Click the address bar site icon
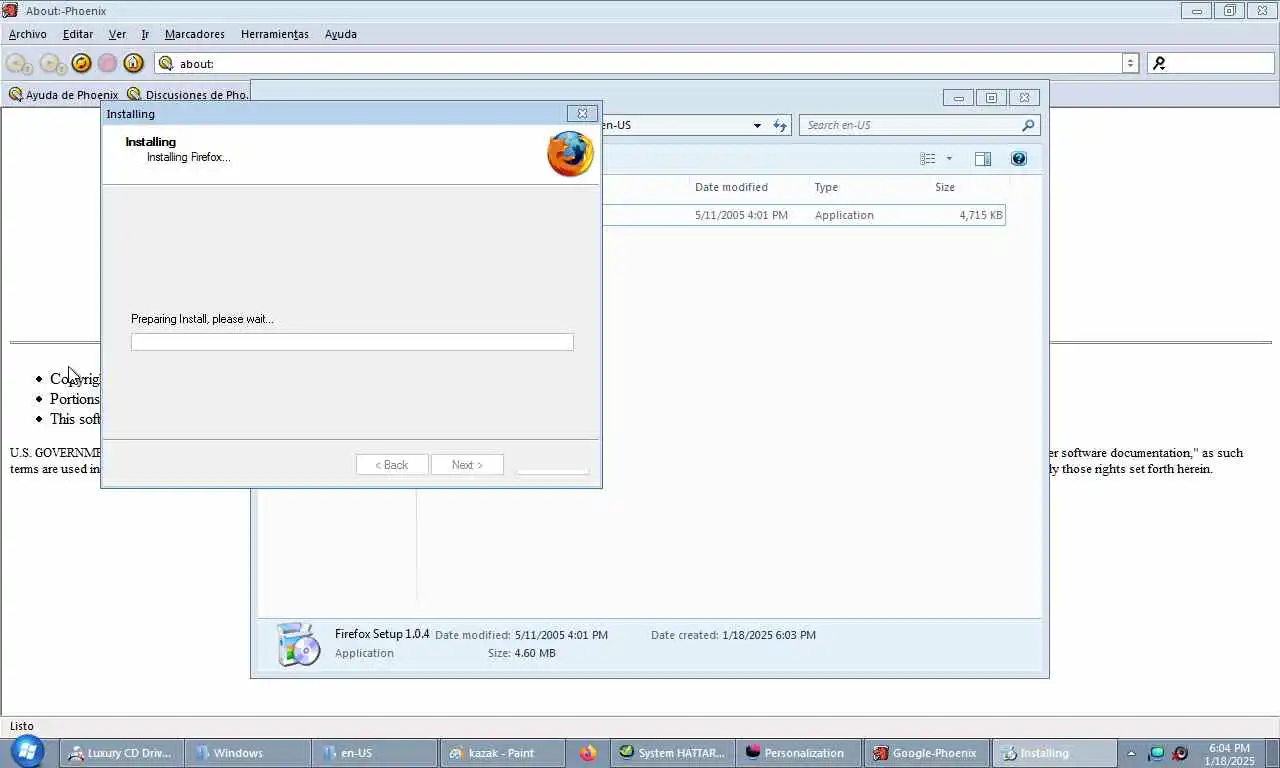The height and width of the screenshot is (768, 1280). tap(166, 63)
